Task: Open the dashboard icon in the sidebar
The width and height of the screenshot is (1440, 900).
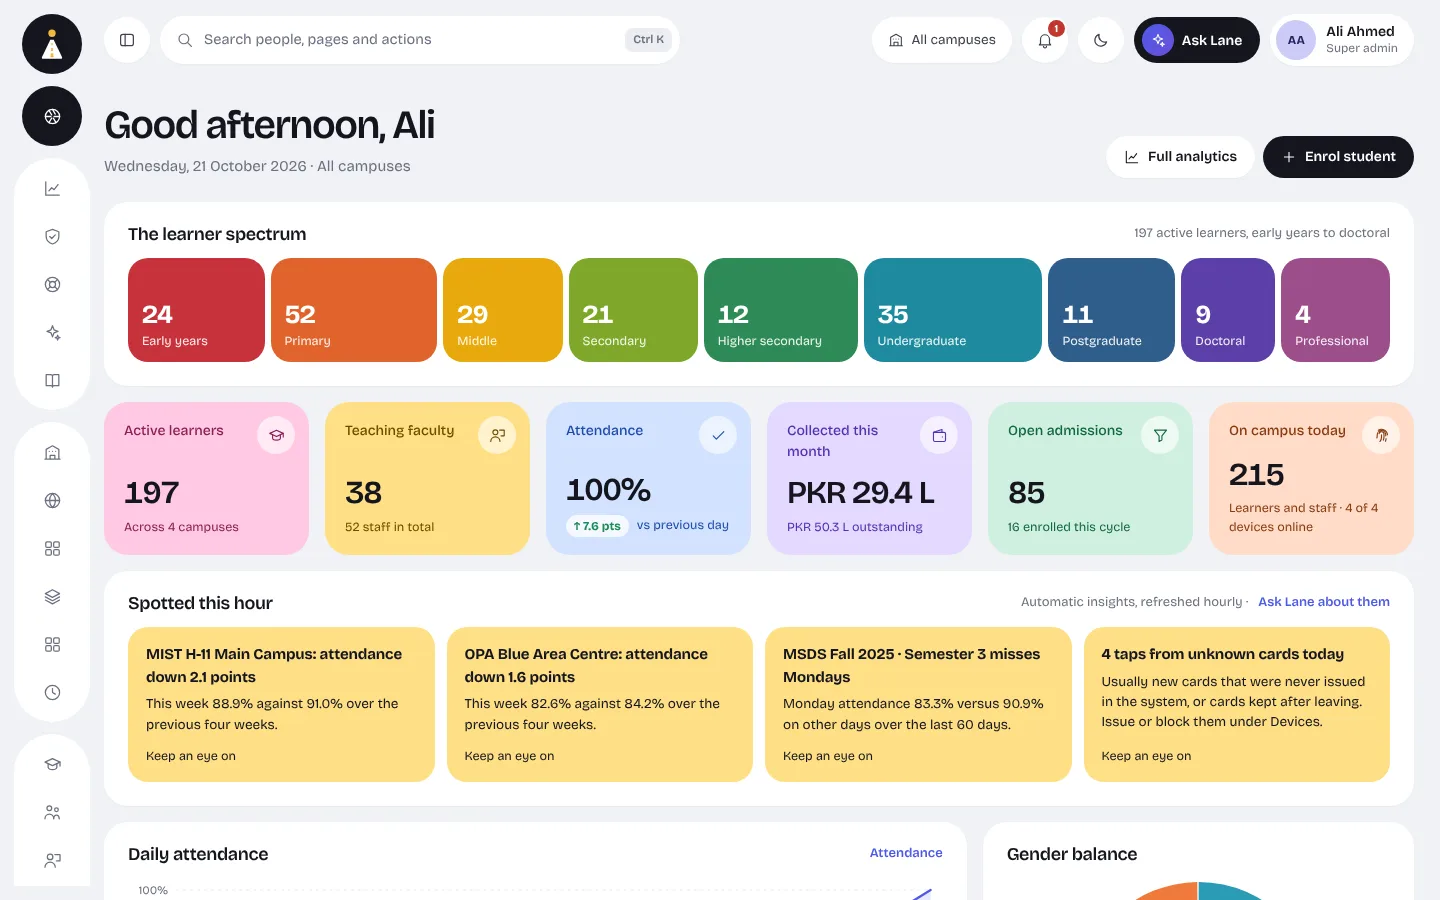Action: click(52, 116)
